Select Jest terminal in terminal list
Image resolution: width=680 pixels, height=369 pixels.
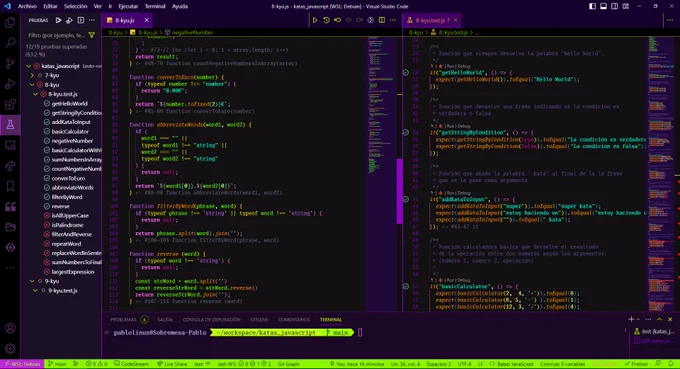pos(654,331)
